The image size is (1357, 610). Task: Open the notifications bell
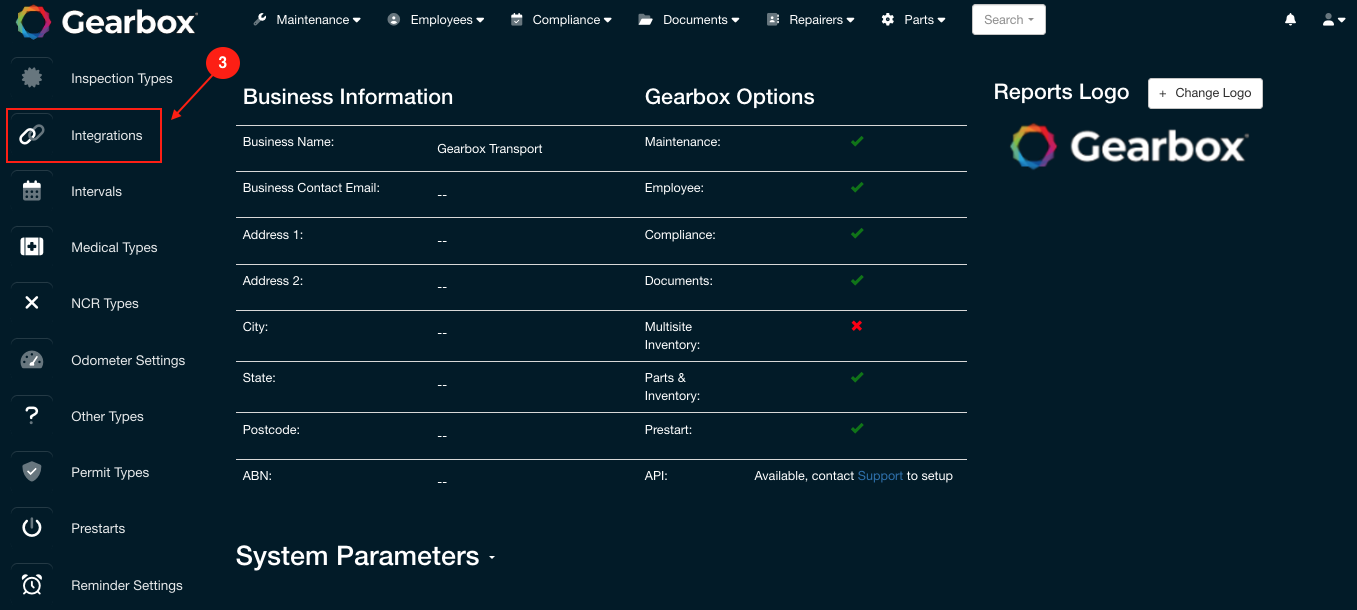(x=1290, y=18)
